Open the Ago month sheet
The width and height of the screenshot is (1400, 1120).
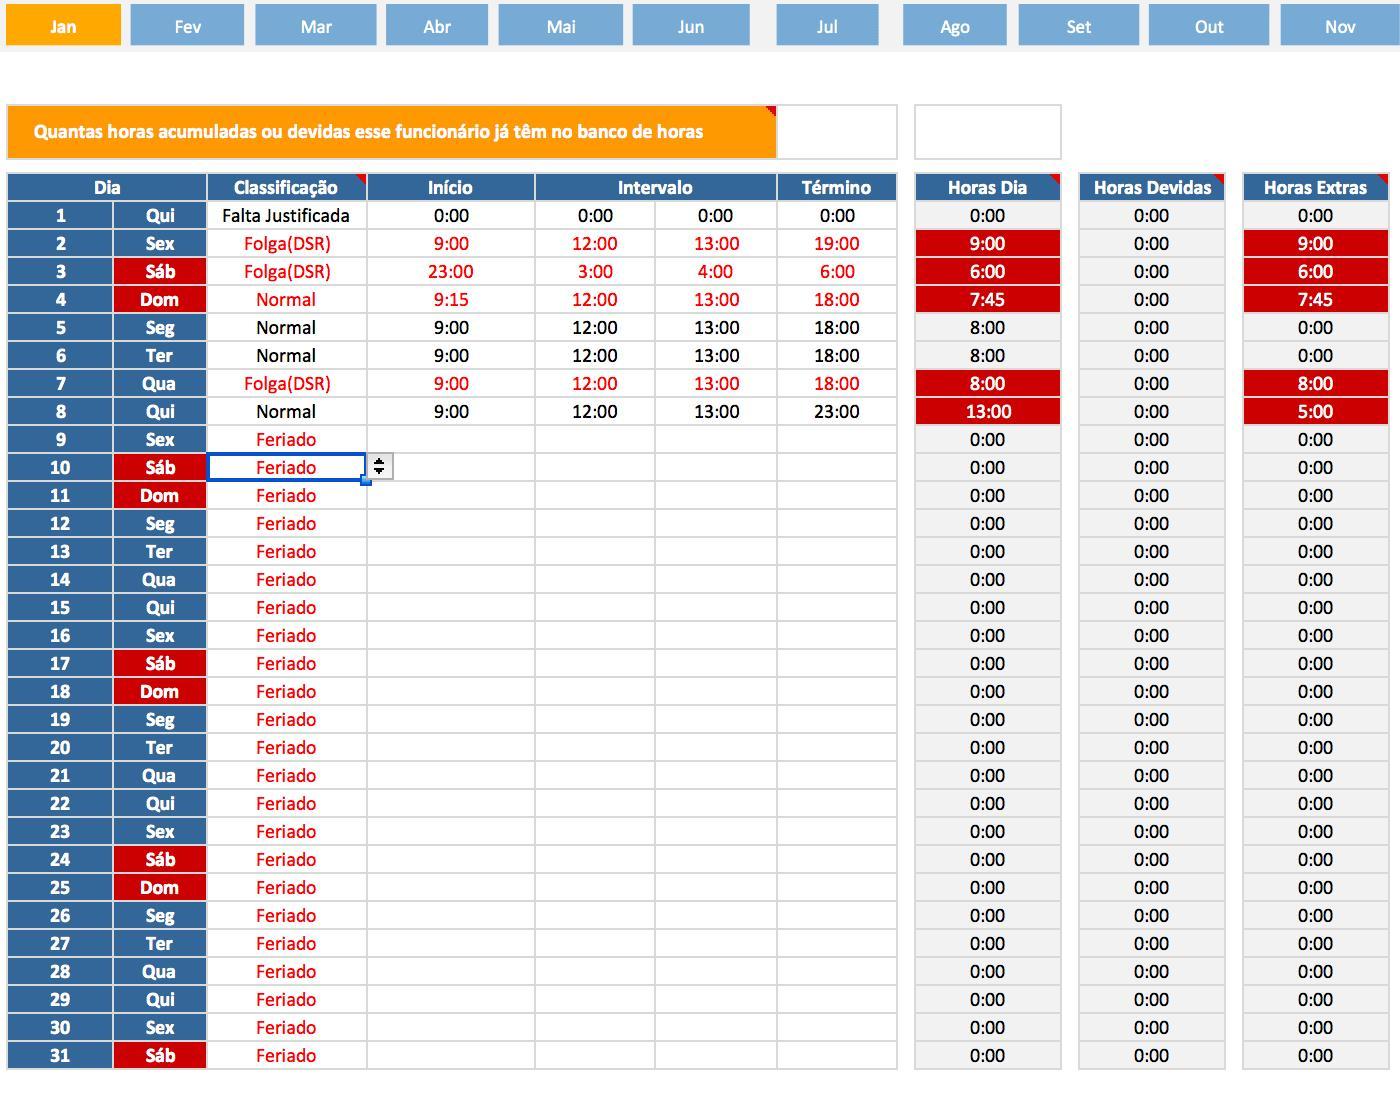coord(954,26)
